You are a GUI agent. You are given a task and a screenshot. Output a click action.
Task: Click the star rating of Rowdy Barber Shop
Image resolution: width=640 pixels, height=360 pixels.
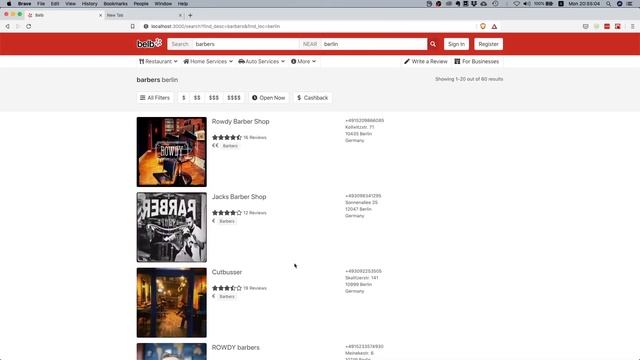click(227, 138)
